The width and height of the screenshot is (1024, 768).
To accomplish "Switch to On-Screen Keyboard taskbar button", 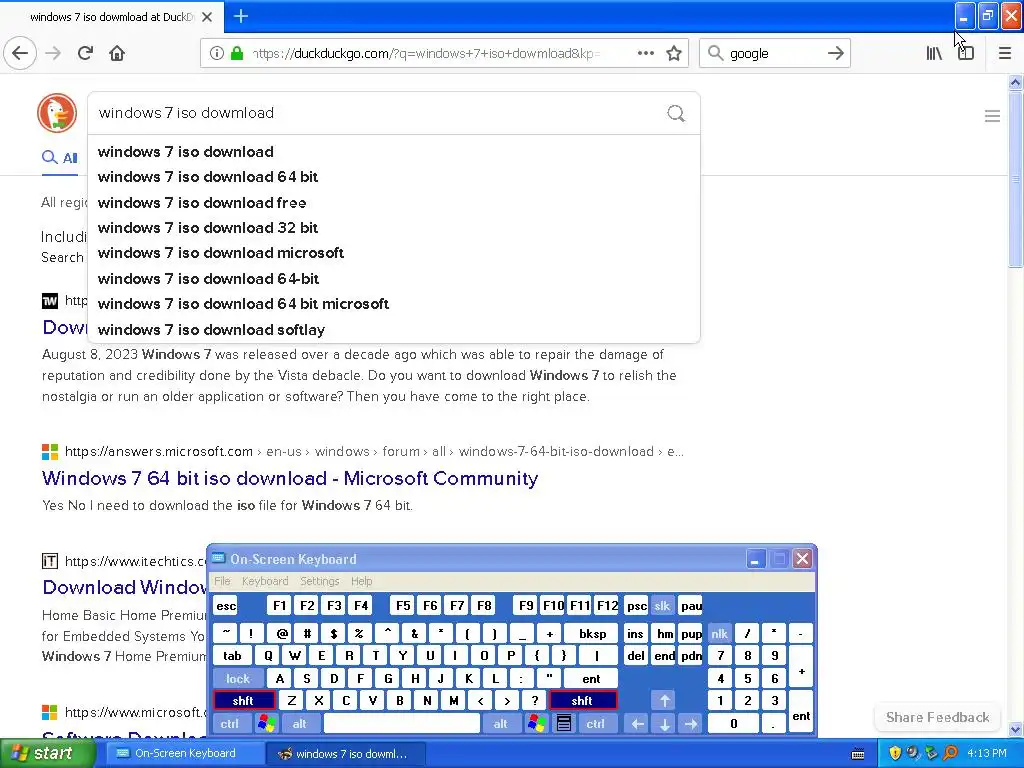I will (x=184, y=753).
